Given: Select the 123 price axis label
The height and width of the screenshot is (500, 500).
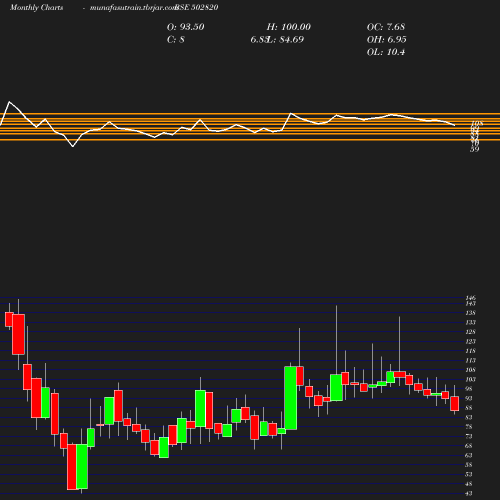Looking at the screenshot, I should 471,341.
